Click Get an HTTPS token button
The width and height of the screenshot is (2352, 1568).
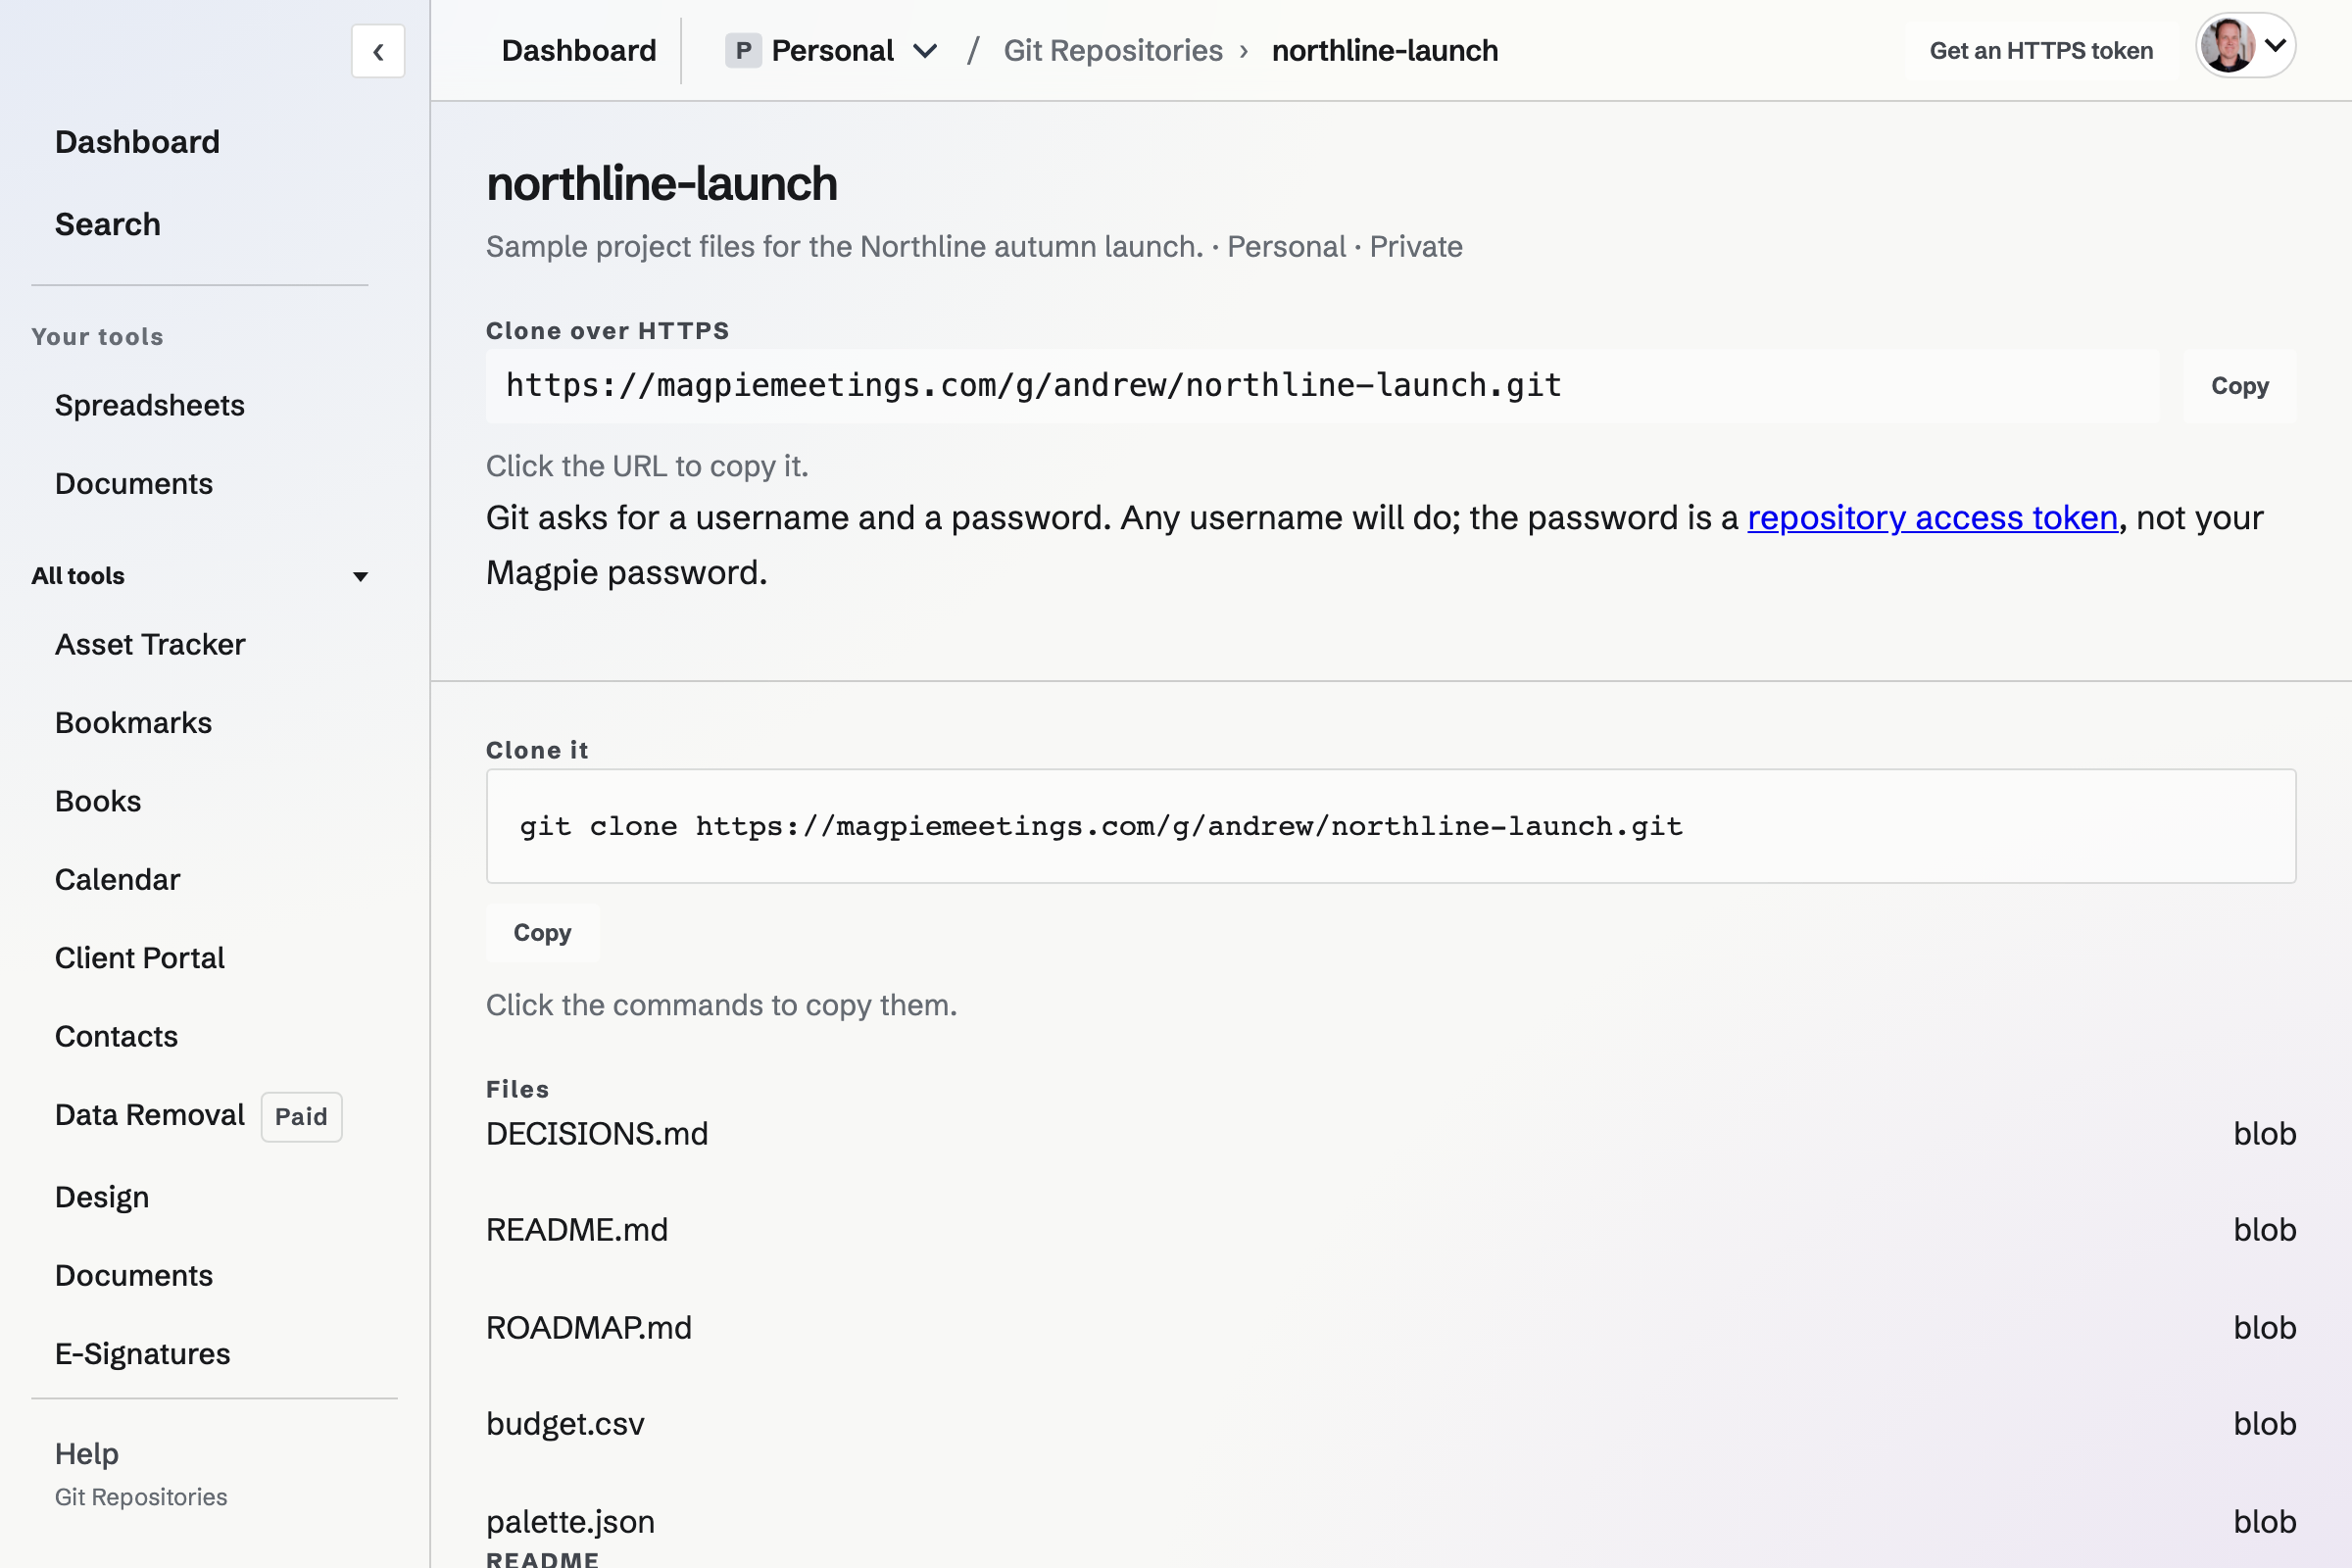[x=2041, y=51]
